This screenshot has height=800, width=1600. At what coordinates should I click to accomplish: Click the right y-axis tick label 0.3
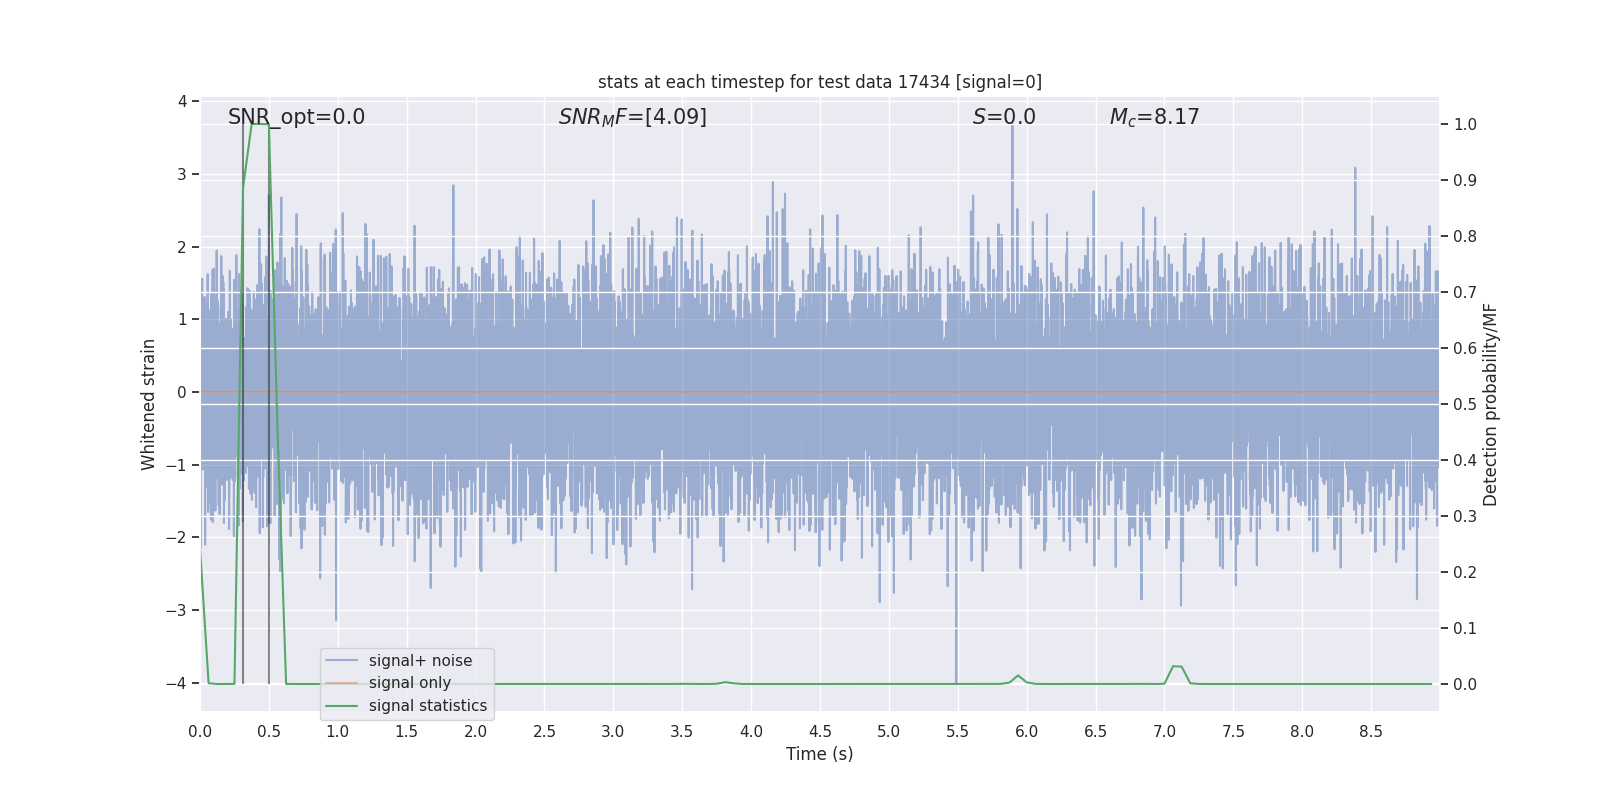[1465, 517]
